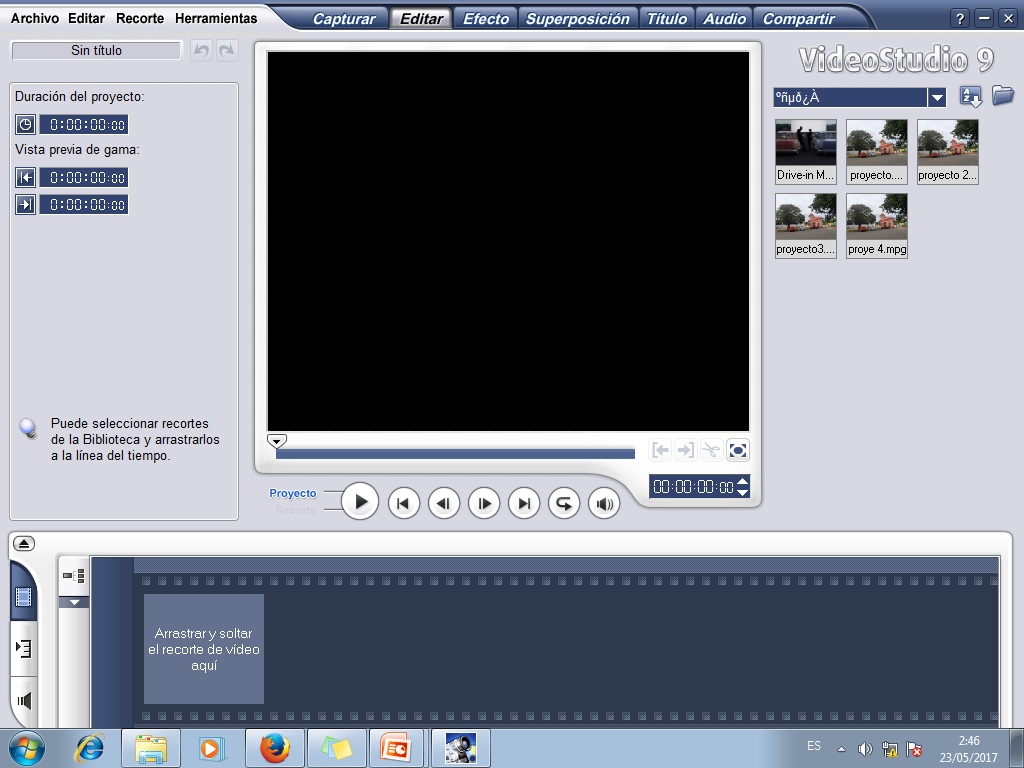Click the timecode stepper arrows

point(742,487)
